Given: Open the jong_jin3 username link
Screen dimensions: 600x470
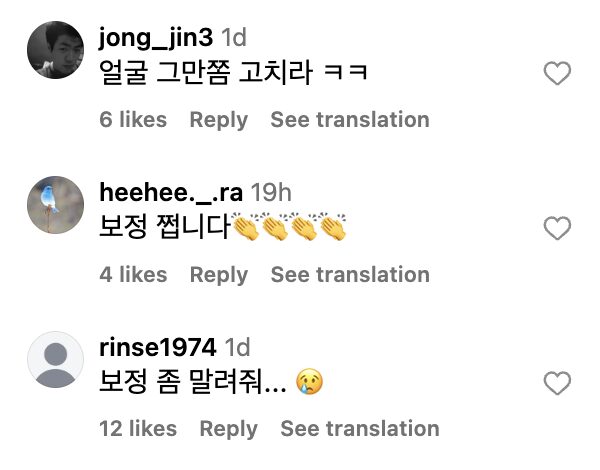Looking at the screenshot, I should pos(156,38).
